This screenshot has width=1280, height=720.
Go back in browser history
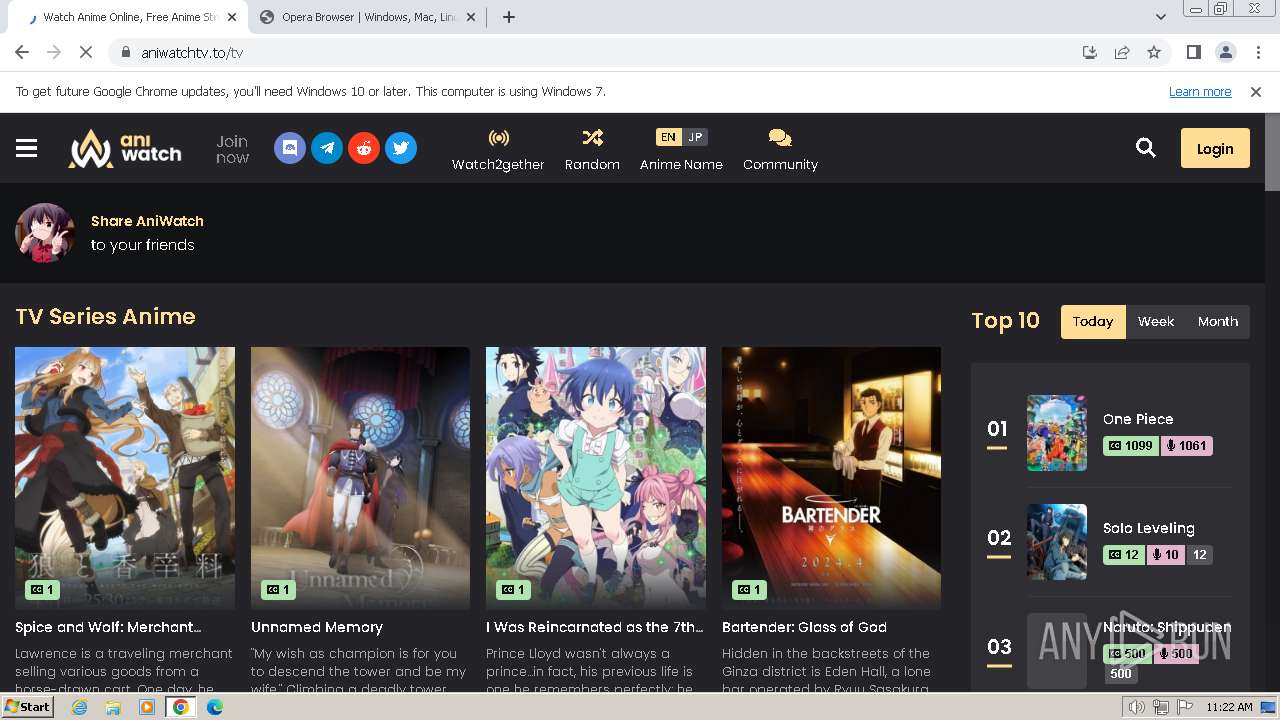click(x=22, y=53)
